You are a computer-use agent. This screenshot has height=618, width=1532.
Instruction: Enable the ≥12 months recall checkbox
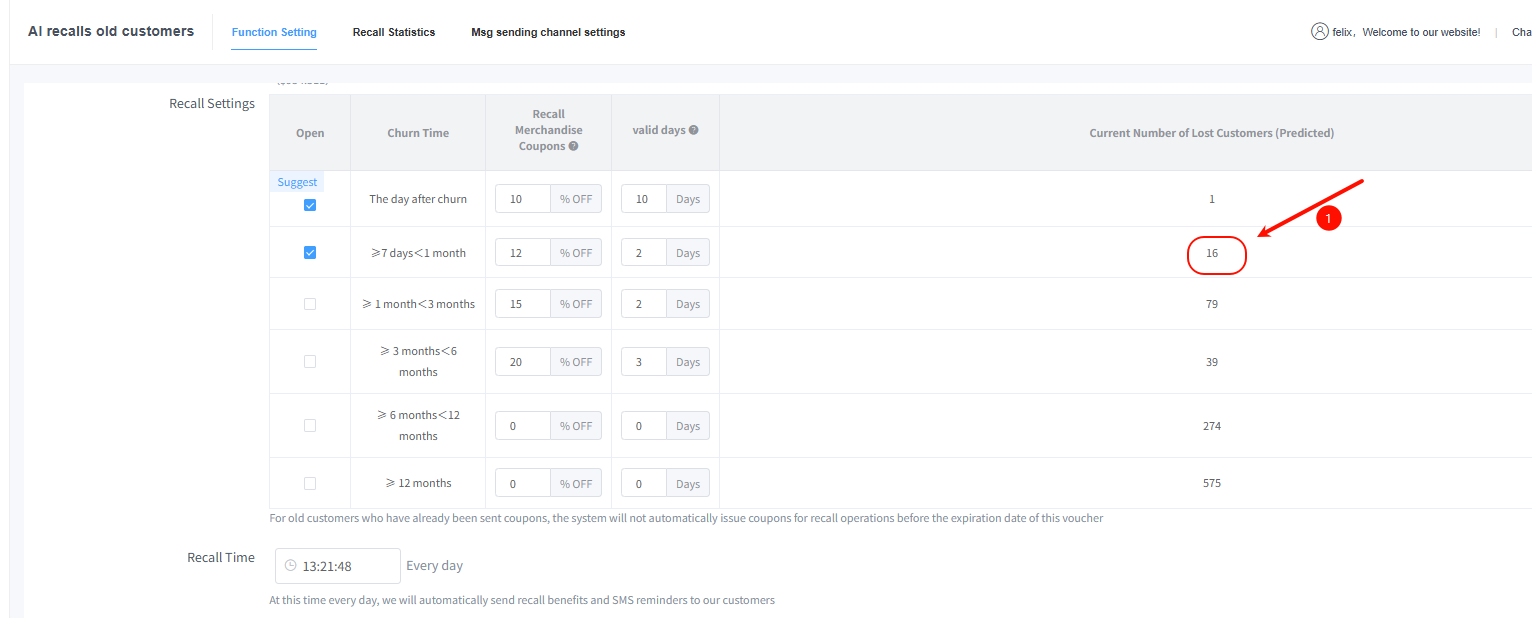coord(310,483)
